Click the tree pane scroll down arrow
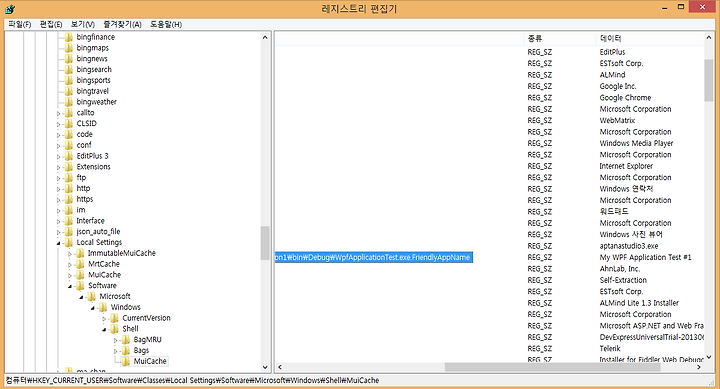 265,367
